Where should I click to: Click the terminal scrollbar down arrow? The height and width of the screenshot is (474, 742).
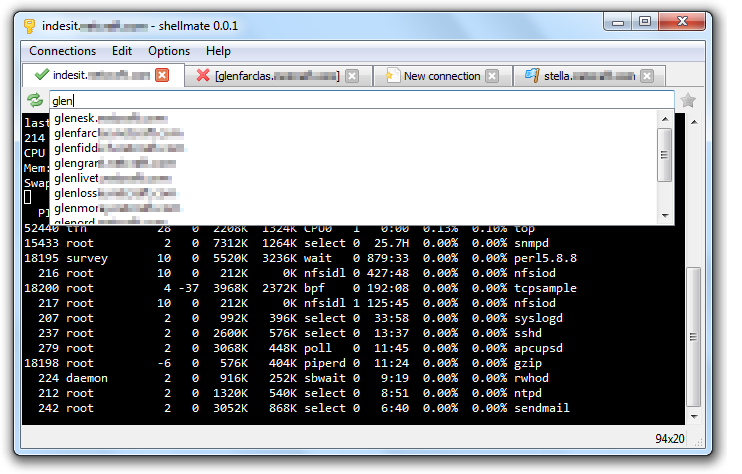[694, 417]
